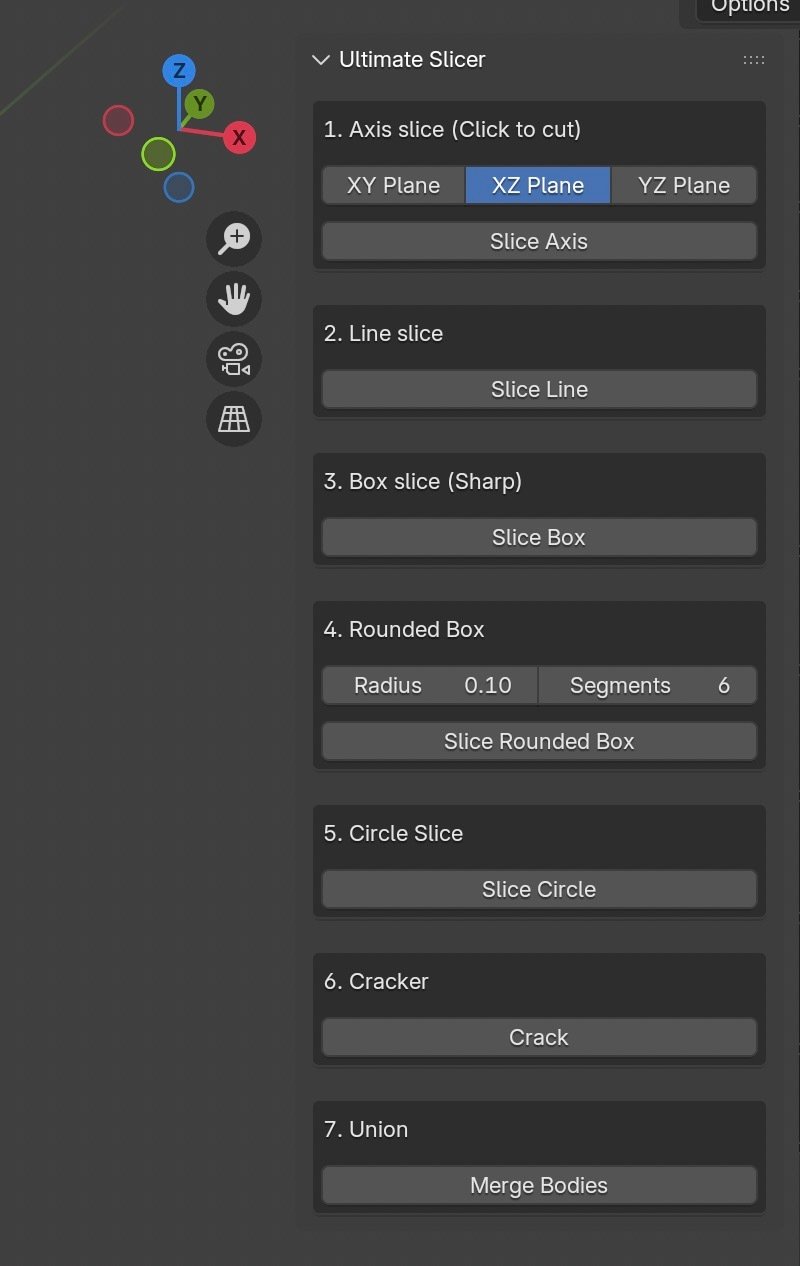The height and width of the screenshot is (1266, 800).
Task: Click the red X axis gizmo handle
Action: coord(239,138)
